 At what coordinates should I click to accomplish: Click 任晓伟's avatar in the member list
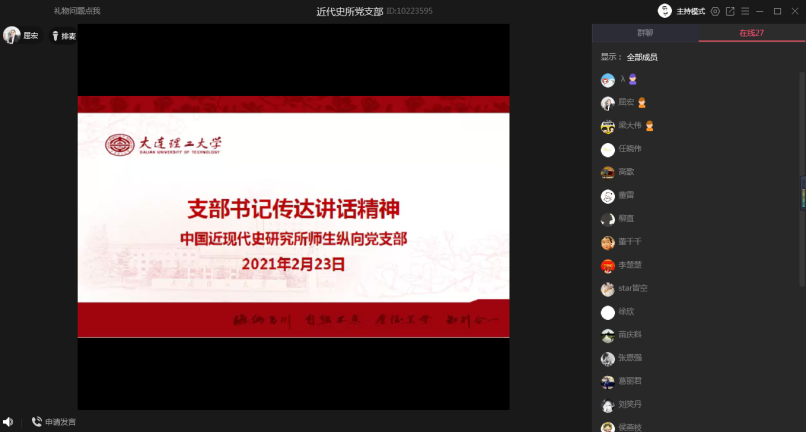point(608,150)
